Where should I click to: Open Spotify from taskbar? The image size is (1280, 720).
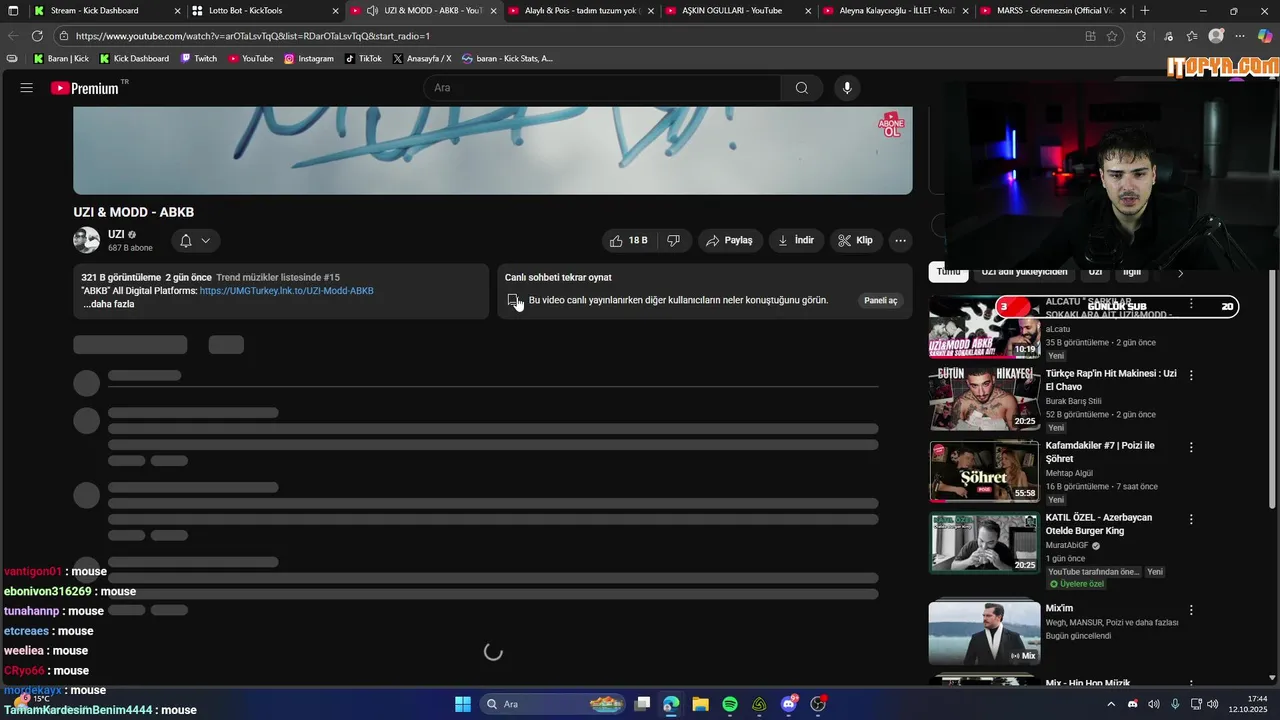point(730,704)
